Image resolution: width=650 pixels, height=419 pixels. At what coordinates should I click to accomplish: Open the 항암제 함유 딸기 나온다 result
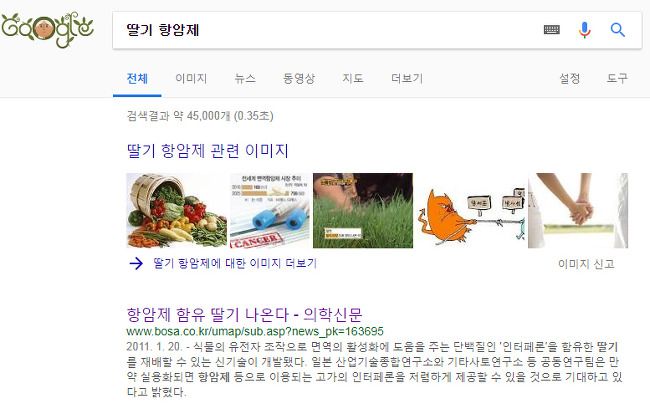(x=244, y=315)
